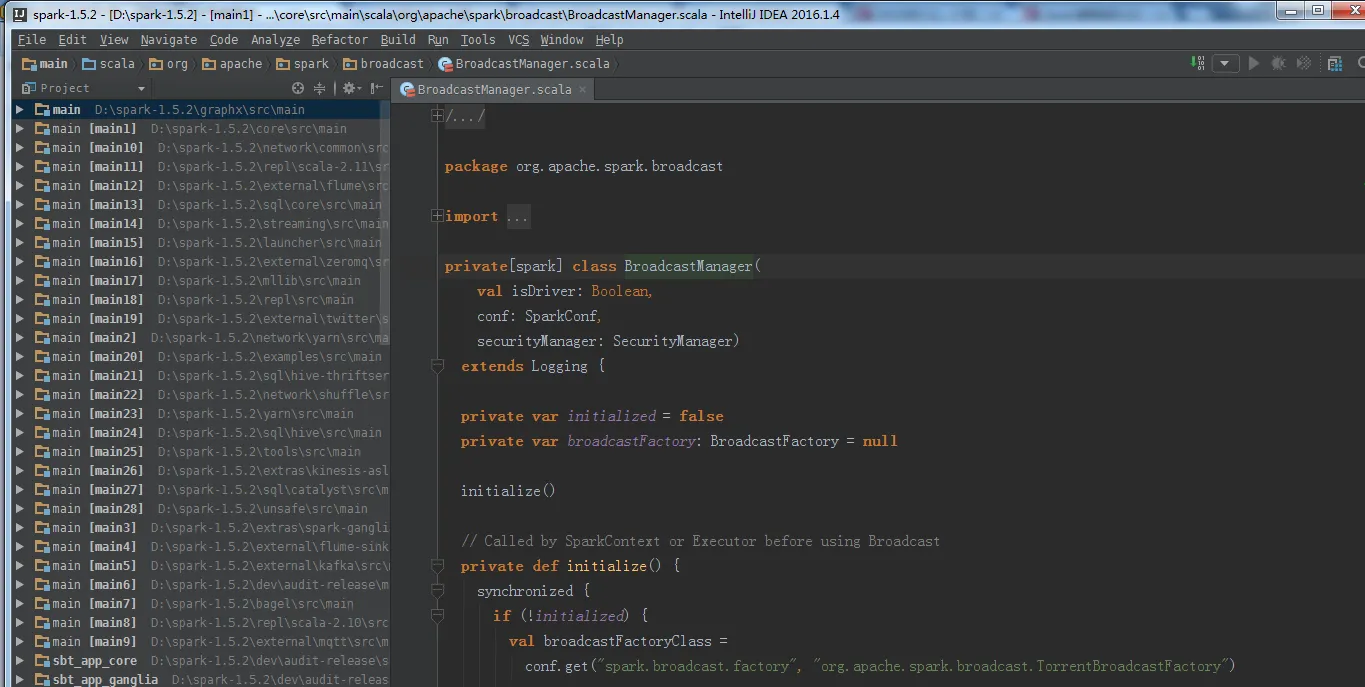This screenshot has width=1365, height=687.
Task: Open the Project Structure dialog icon
Action: [1333, 63]
